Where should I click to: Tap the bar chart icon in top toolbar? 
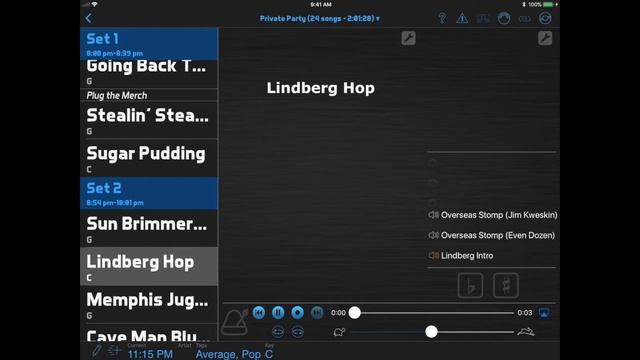[x=483, y=18]
